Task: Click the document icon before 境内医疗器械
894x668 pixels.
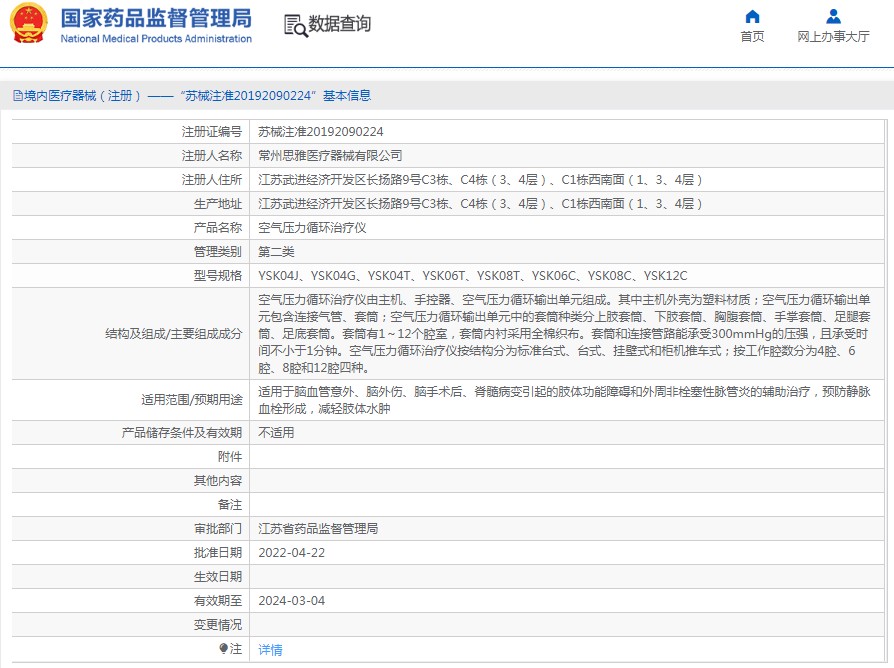Action: coord(17,96)
